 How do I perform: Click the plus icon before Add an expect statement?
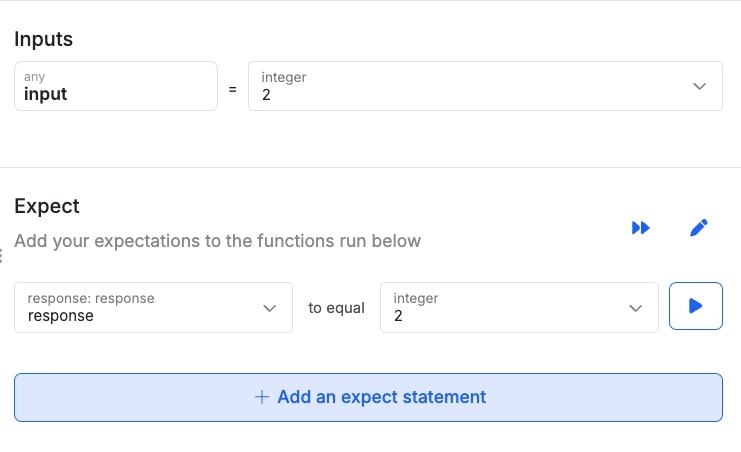[x=262, y=397]
